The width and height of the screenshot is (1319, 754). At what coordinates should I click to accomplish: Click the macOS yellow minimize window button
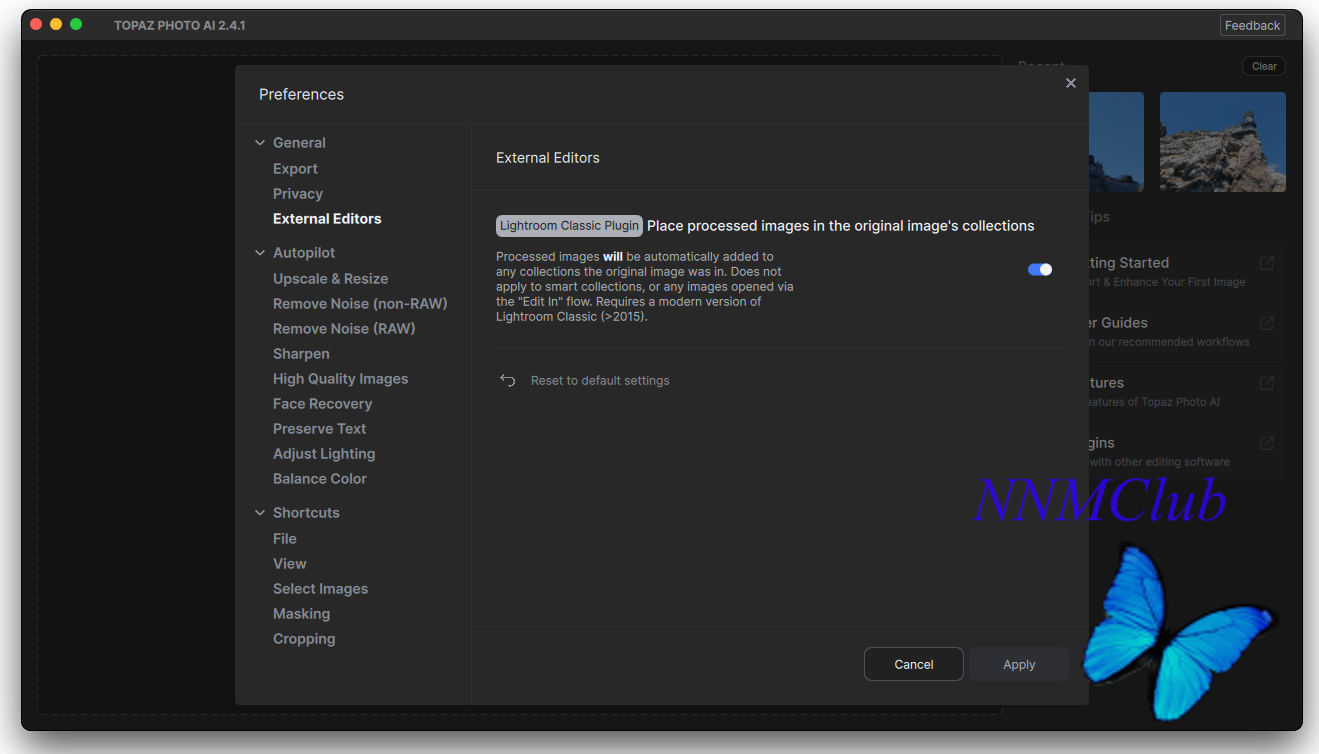56,24
